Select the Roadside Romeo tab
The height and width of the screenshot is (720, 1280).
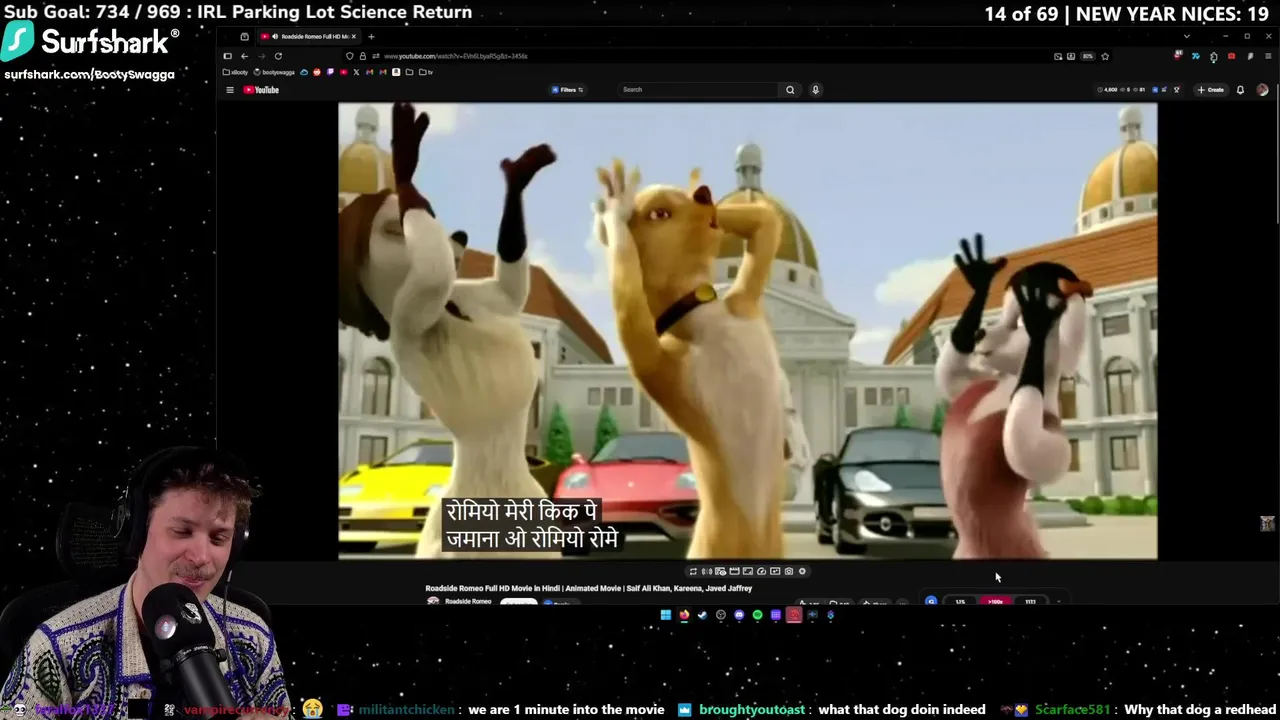308,37
